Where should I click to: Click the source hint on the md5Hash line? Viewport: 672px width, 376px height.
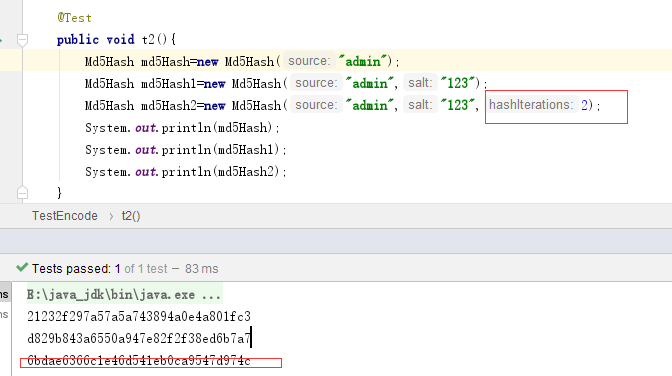309,61
